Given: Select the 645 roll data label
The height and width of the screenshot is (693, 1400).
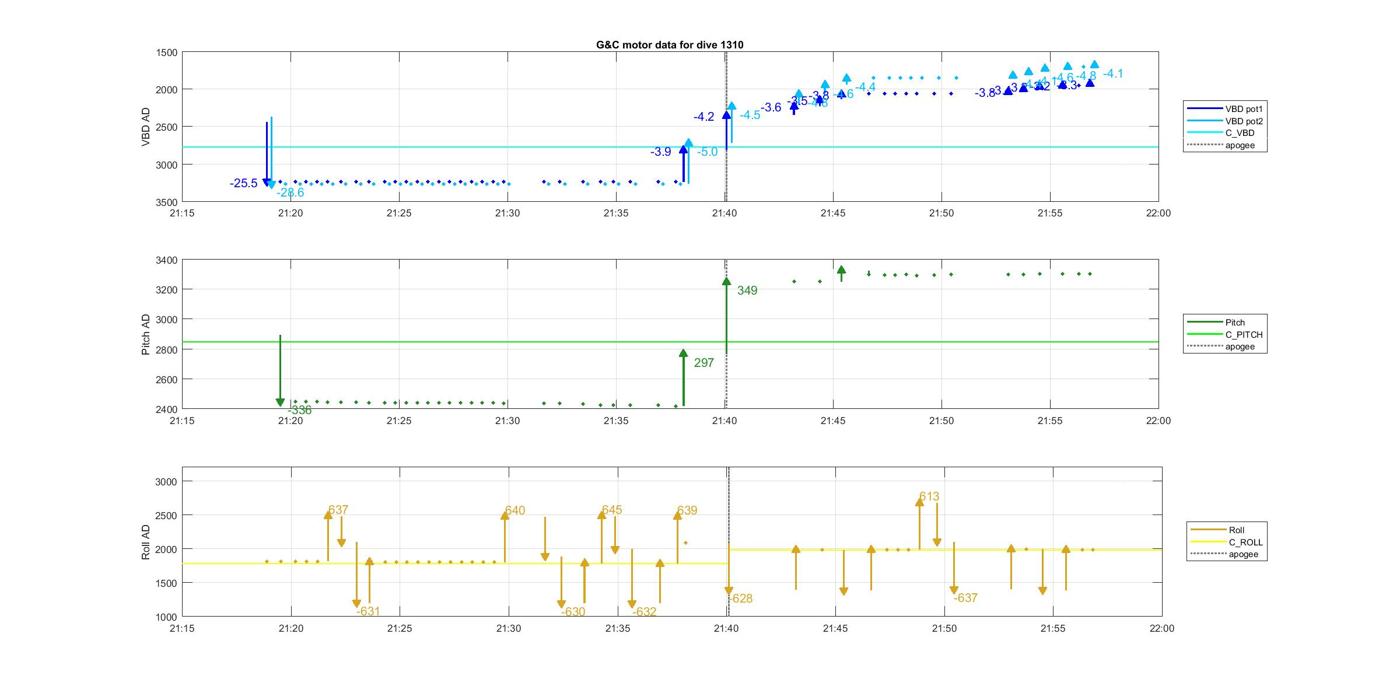Looking at the screenshot, I should tap(612, 510).
